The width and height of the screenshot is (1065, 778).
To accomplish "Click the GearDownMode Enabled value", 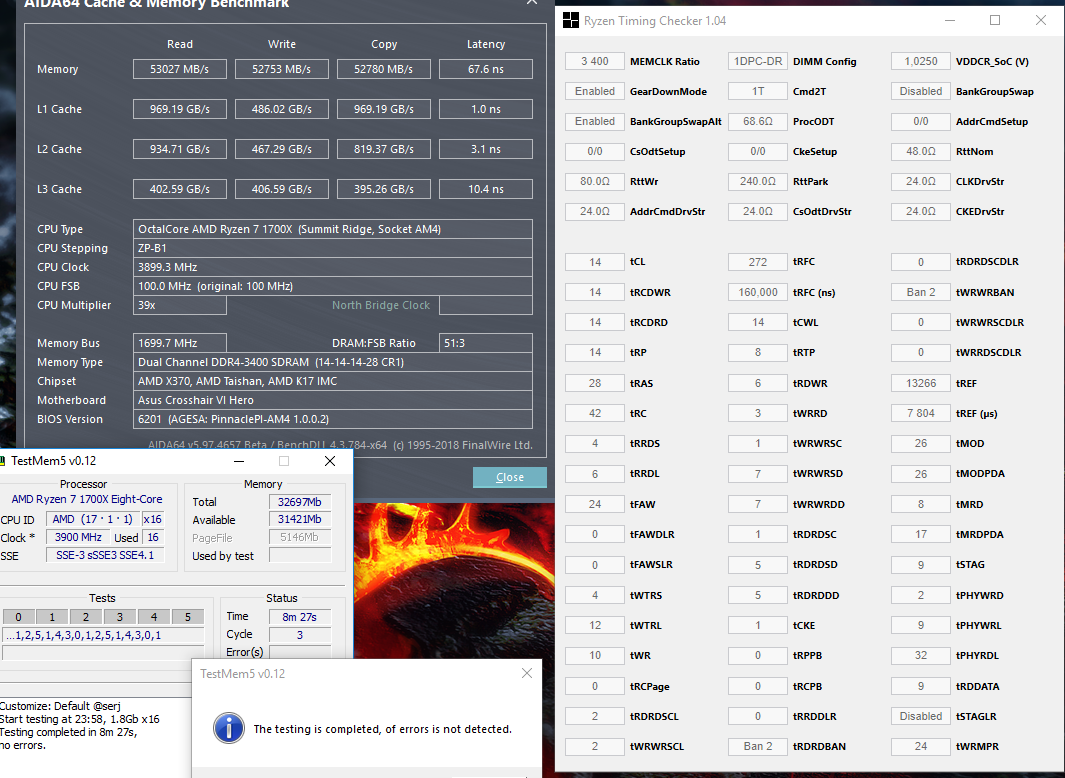I will point(595,91).
